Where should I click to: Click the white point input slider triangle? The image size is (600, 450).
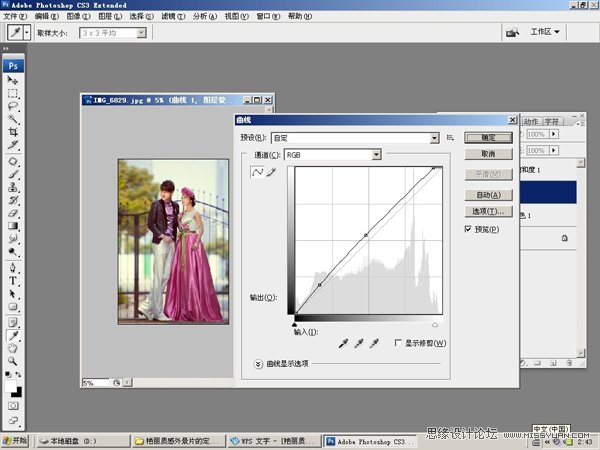pos(435,325)
